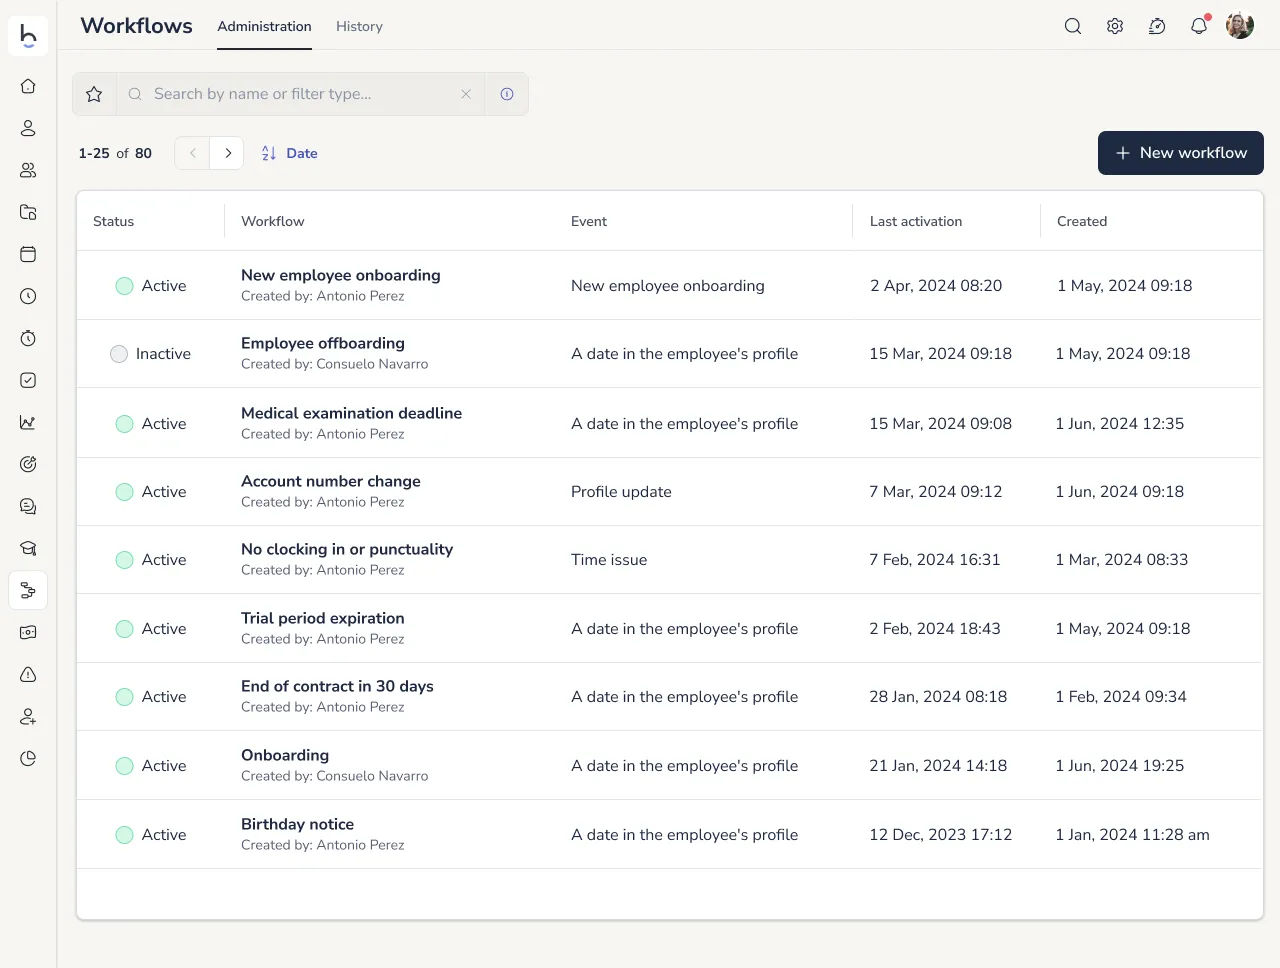Open the New employee onboarding workflow

[340, 275]
